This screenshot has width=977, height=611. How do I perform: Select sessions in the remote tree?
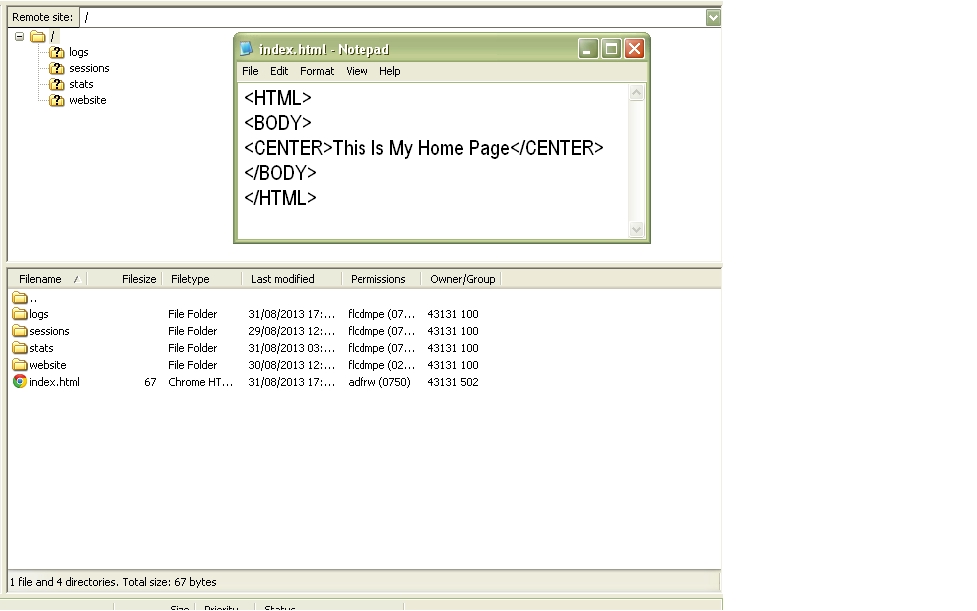pyautogui.click(x=89, y=69)
